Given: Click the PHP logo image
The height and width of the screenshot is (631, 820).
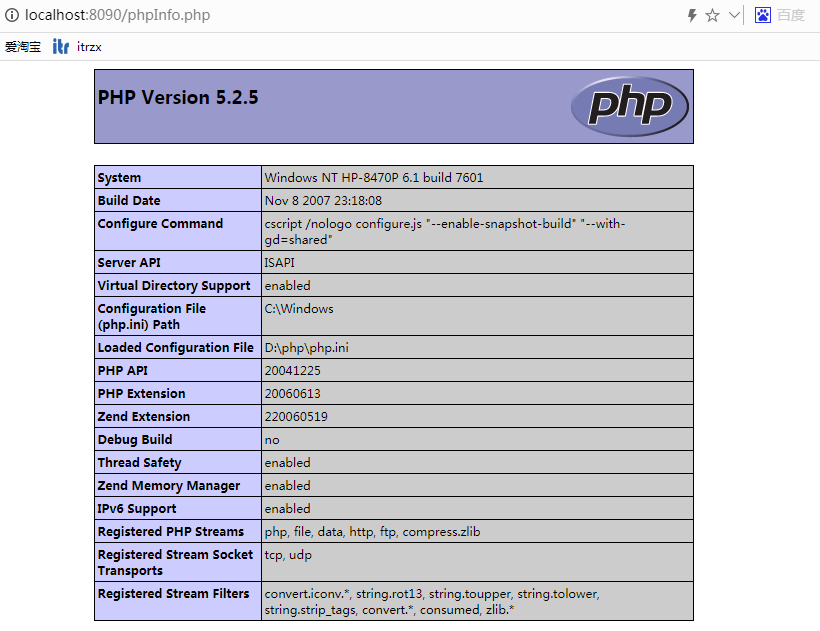Looking at the screenshot, I should [x=630, y=106].
